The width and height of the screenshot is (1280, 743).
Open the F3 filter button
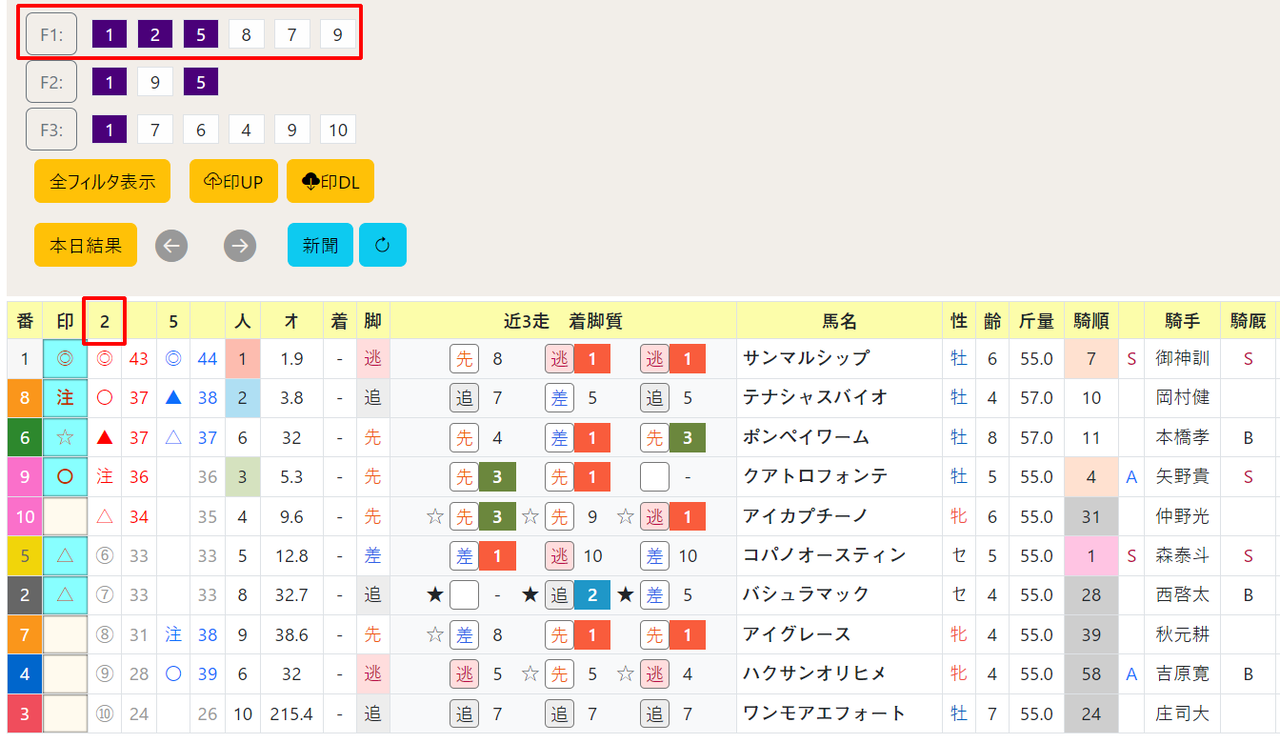(x=52, y=129)
